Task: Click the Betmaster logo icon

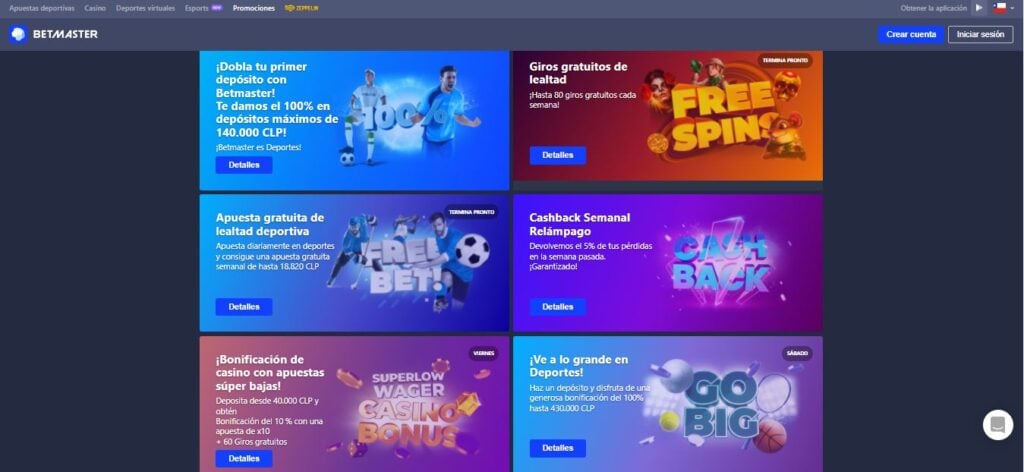Action: (x=18, y=35)
